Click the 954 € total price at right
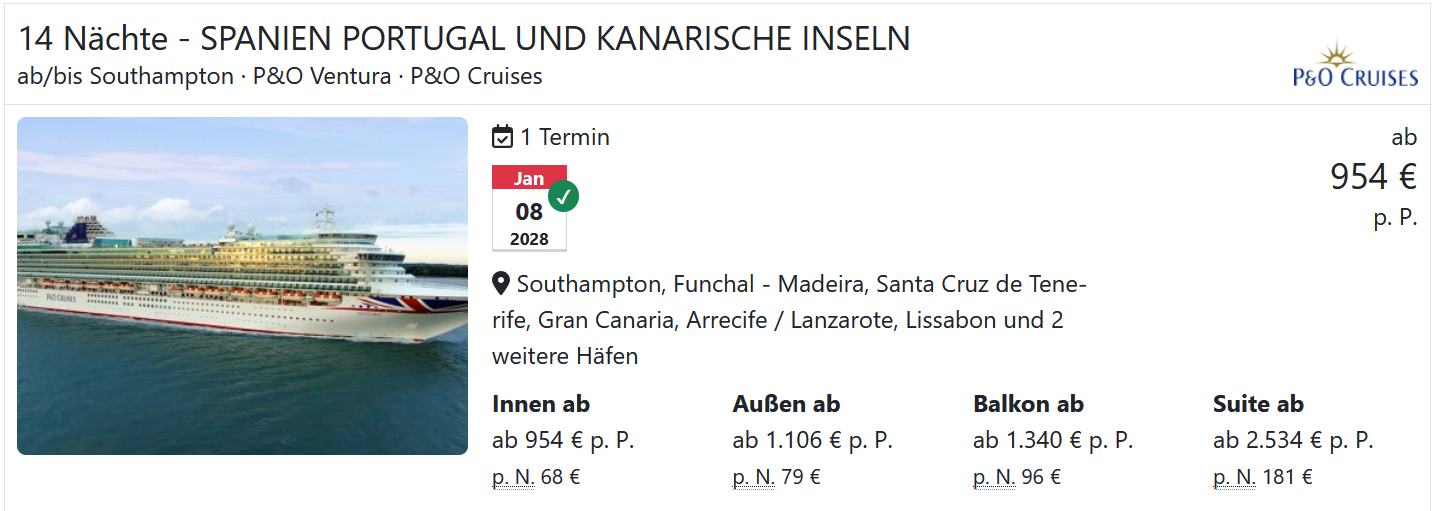Viewport: 1440px width, 511px height. [x=1373, y=177]
